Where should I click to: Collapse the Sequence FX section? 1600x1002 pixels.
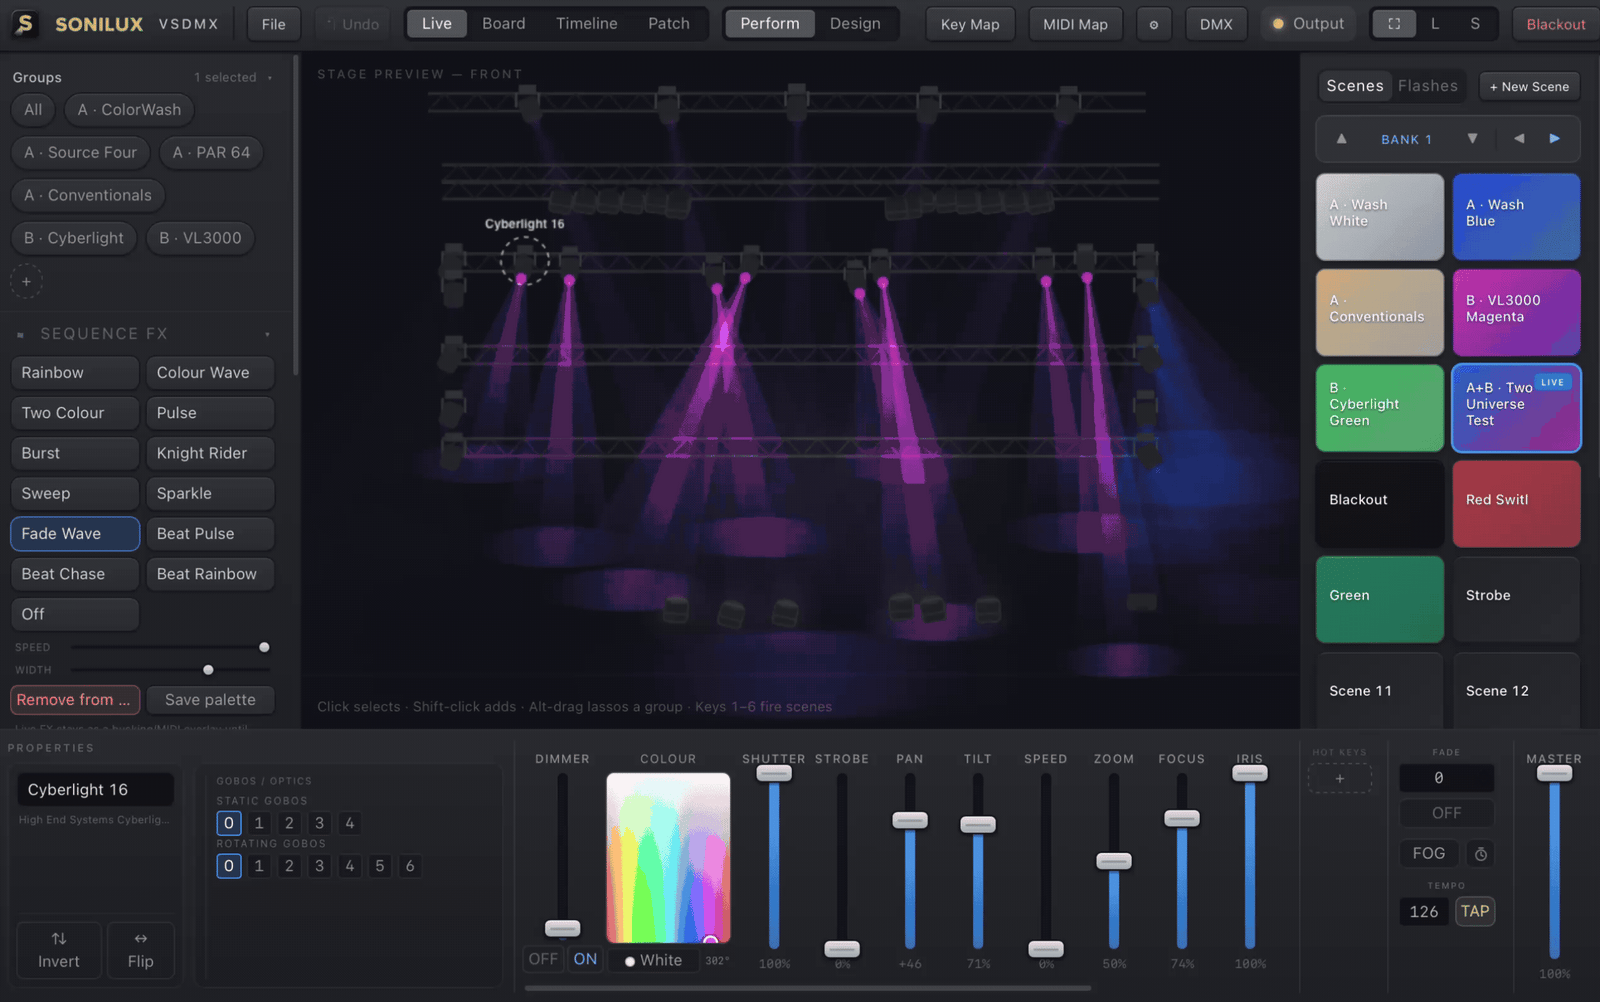(20, 334)
